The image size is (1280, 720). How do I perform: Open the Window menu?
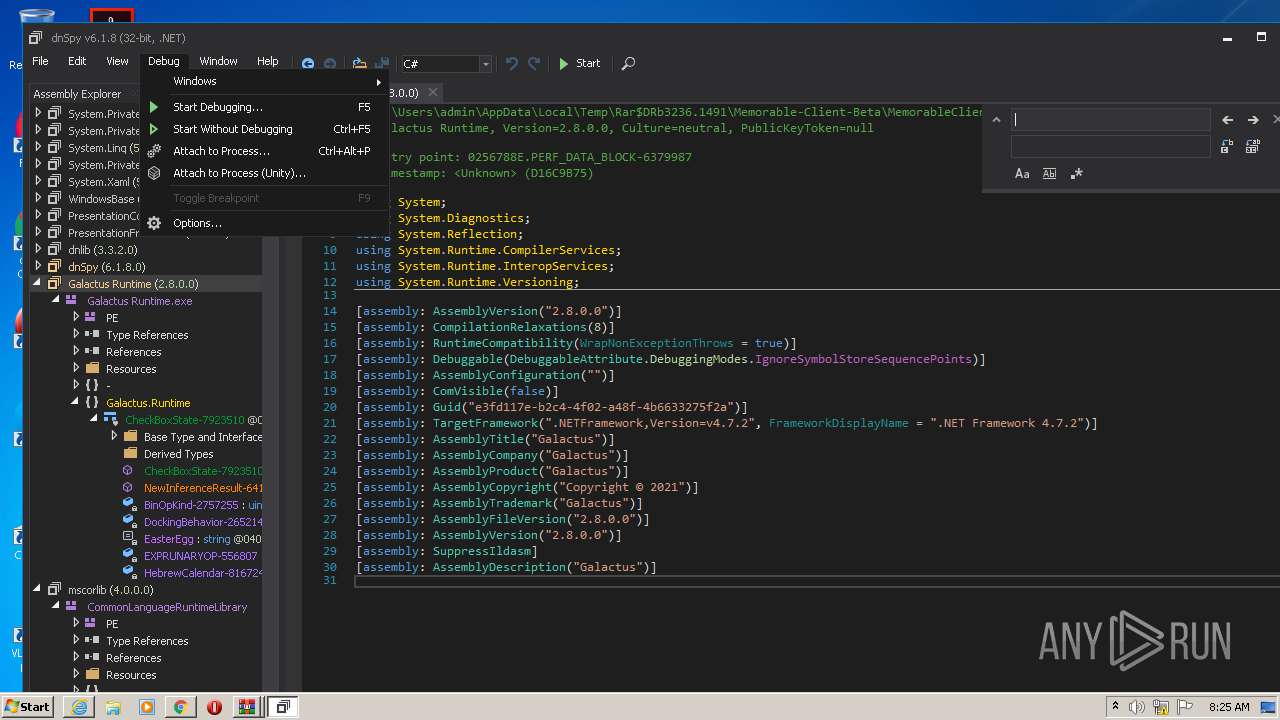218,61
